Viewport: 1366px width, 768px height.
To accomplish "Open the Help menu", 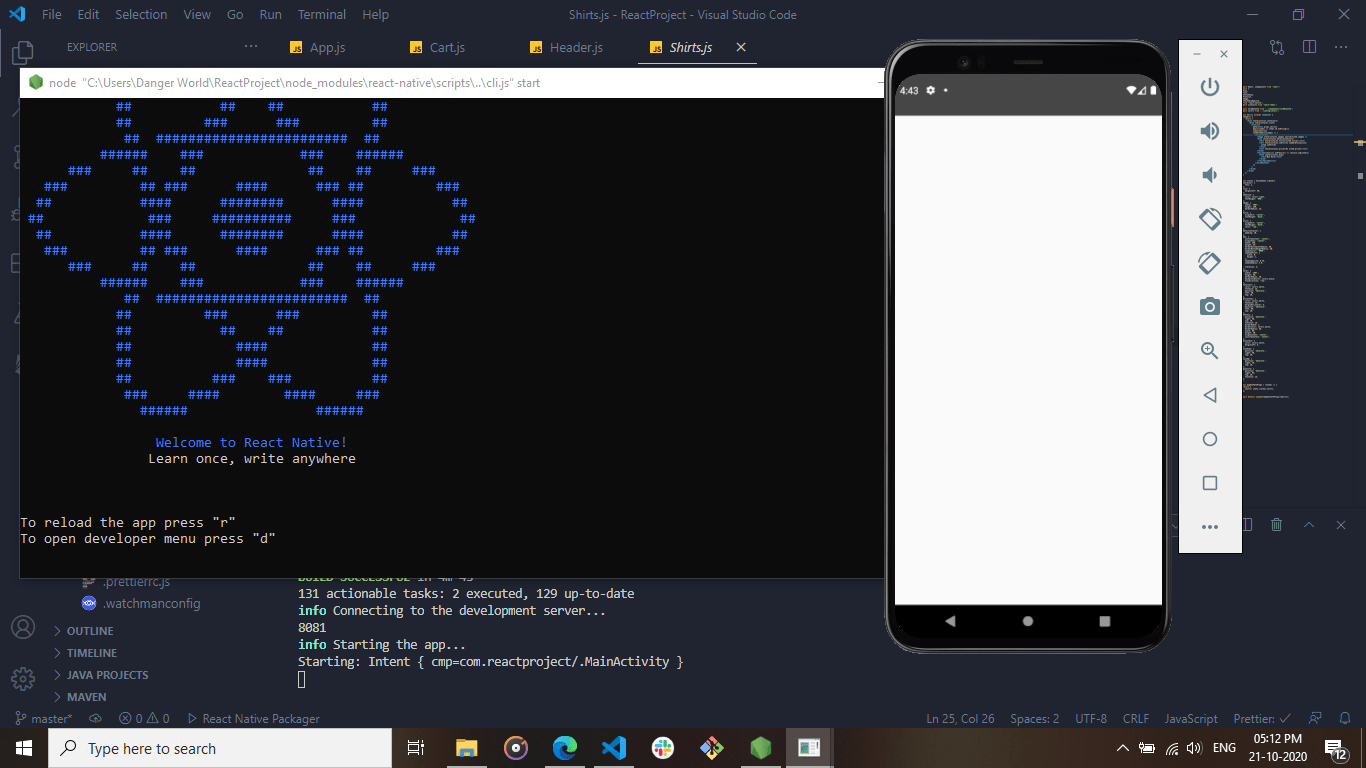I will (x=376, y=15).
